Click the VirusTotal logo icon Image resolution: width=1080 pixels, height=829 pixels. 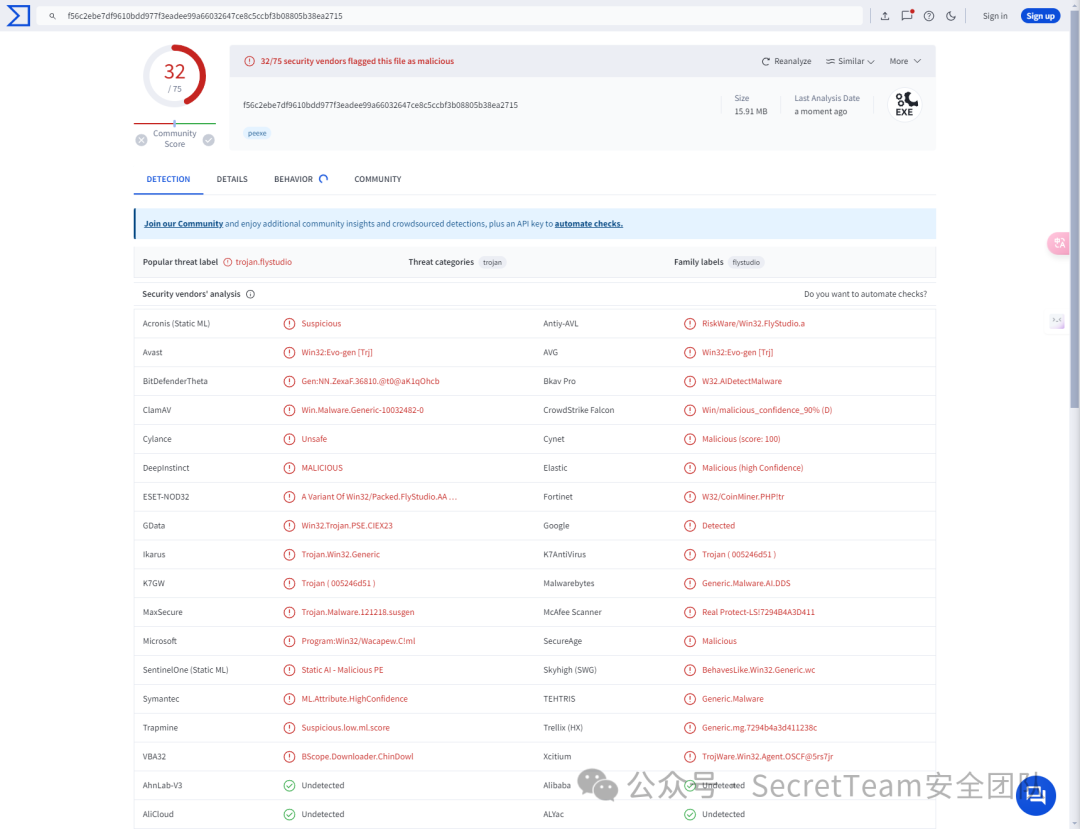(19, 16)
